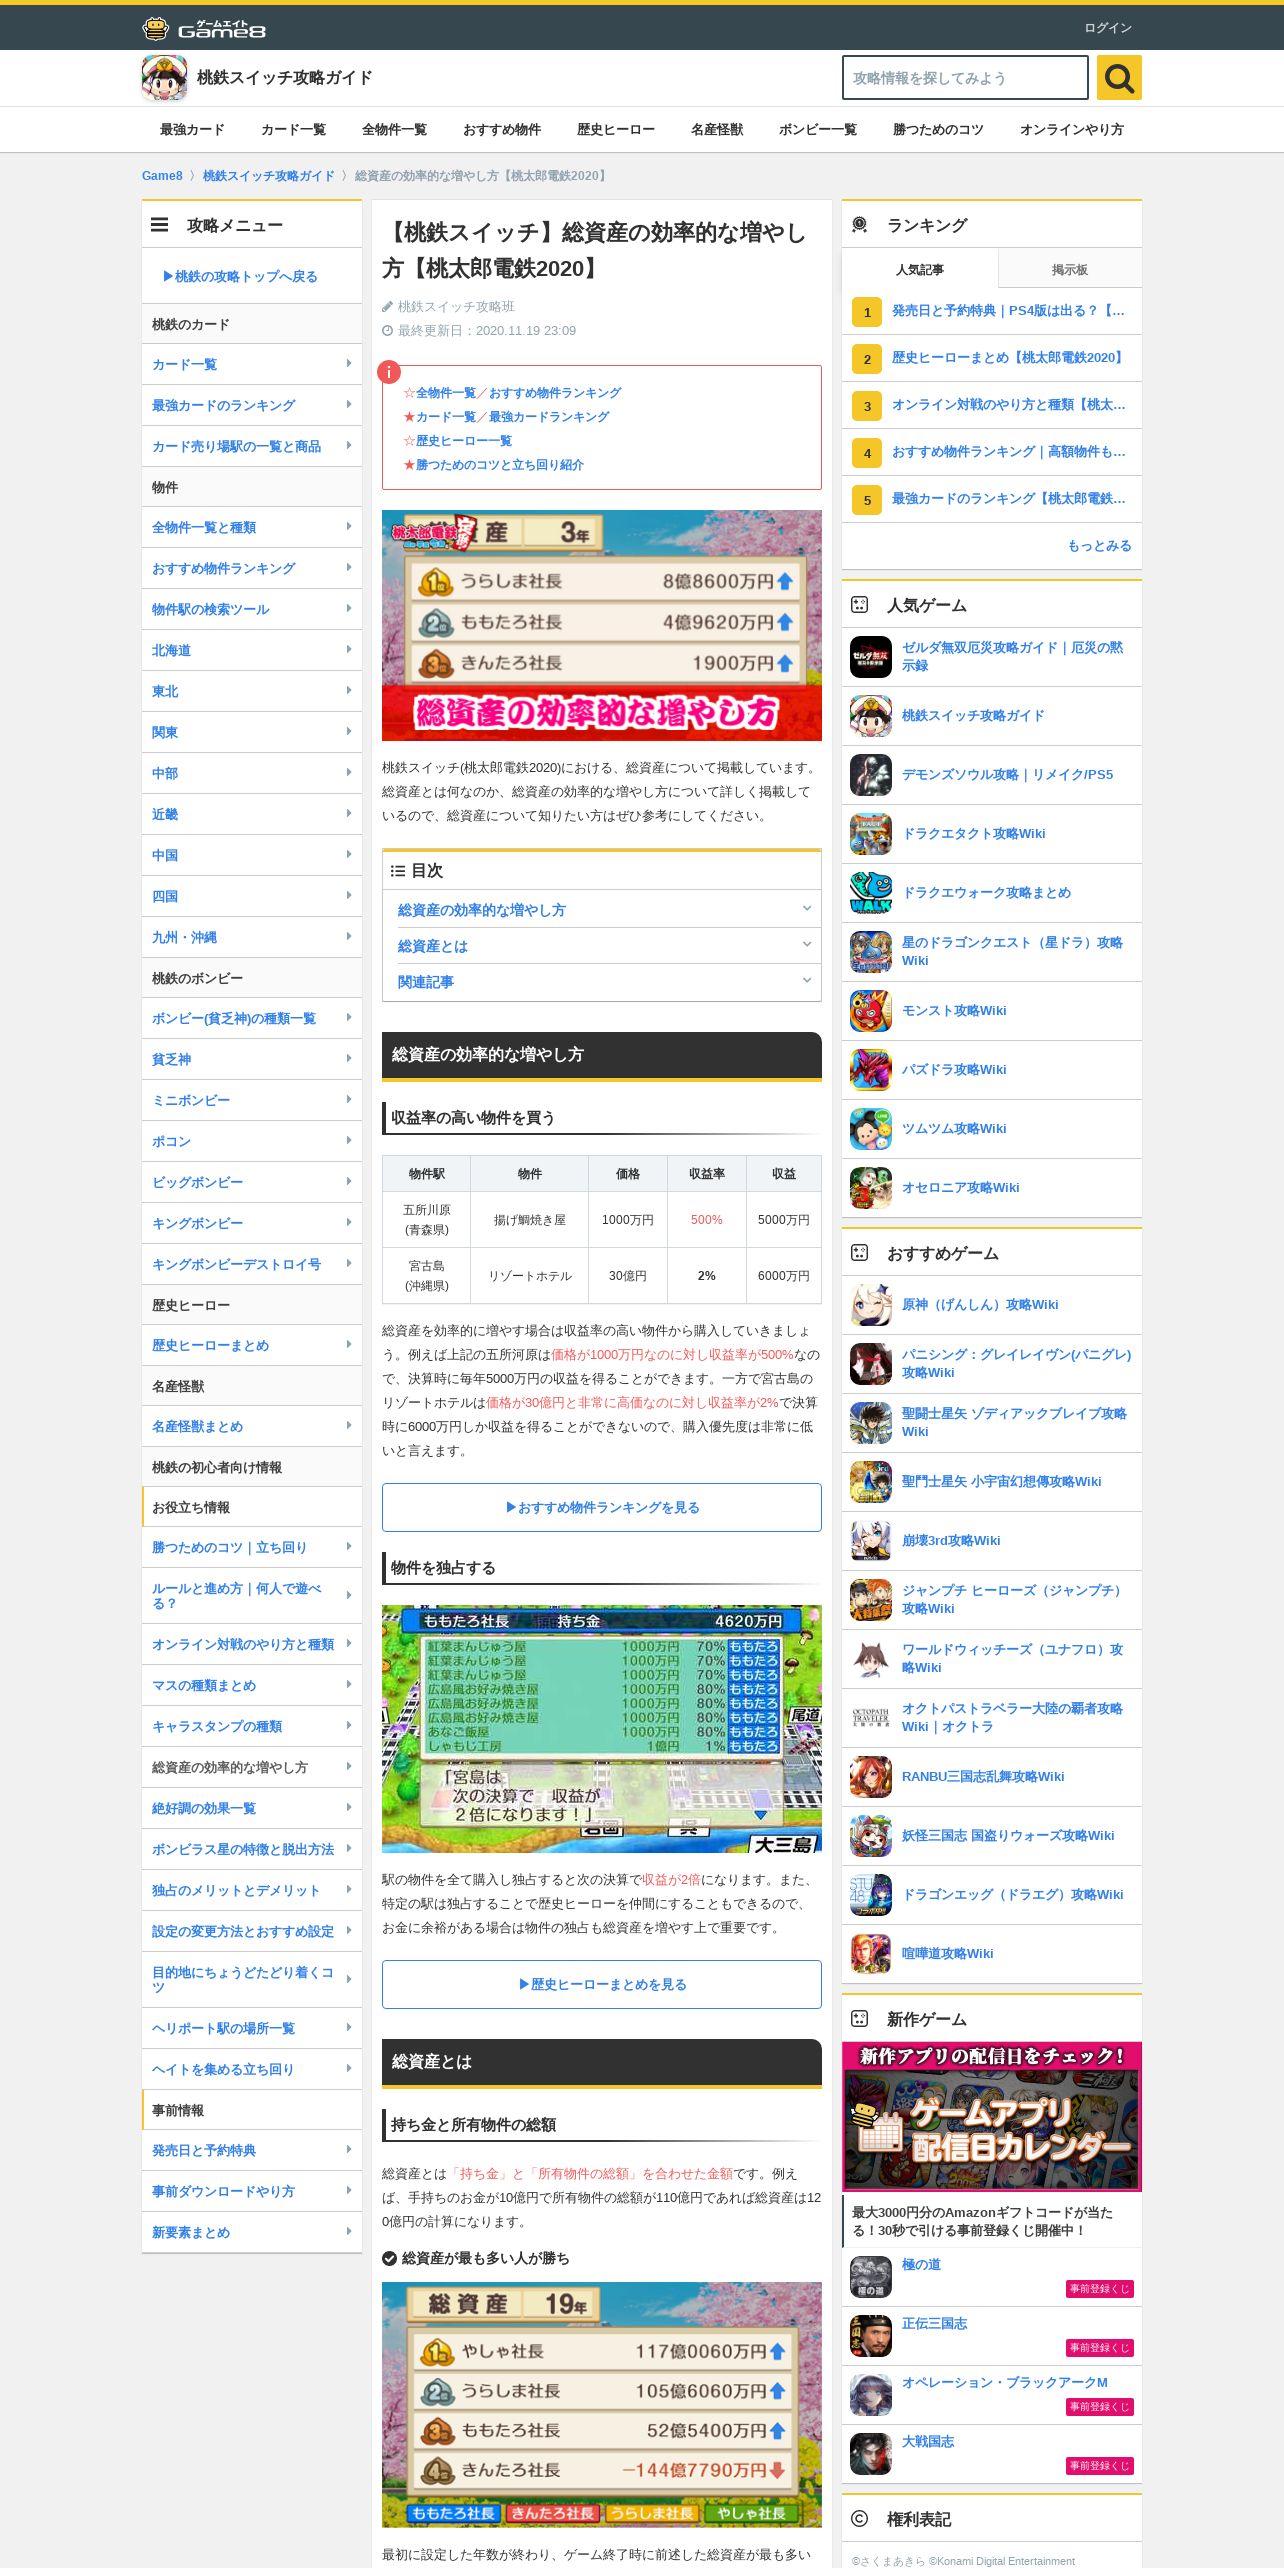This screenshot has width=1284, height=2568.
Task: Click the 最強カードランキング link in notice box
Action: (549, 417)
